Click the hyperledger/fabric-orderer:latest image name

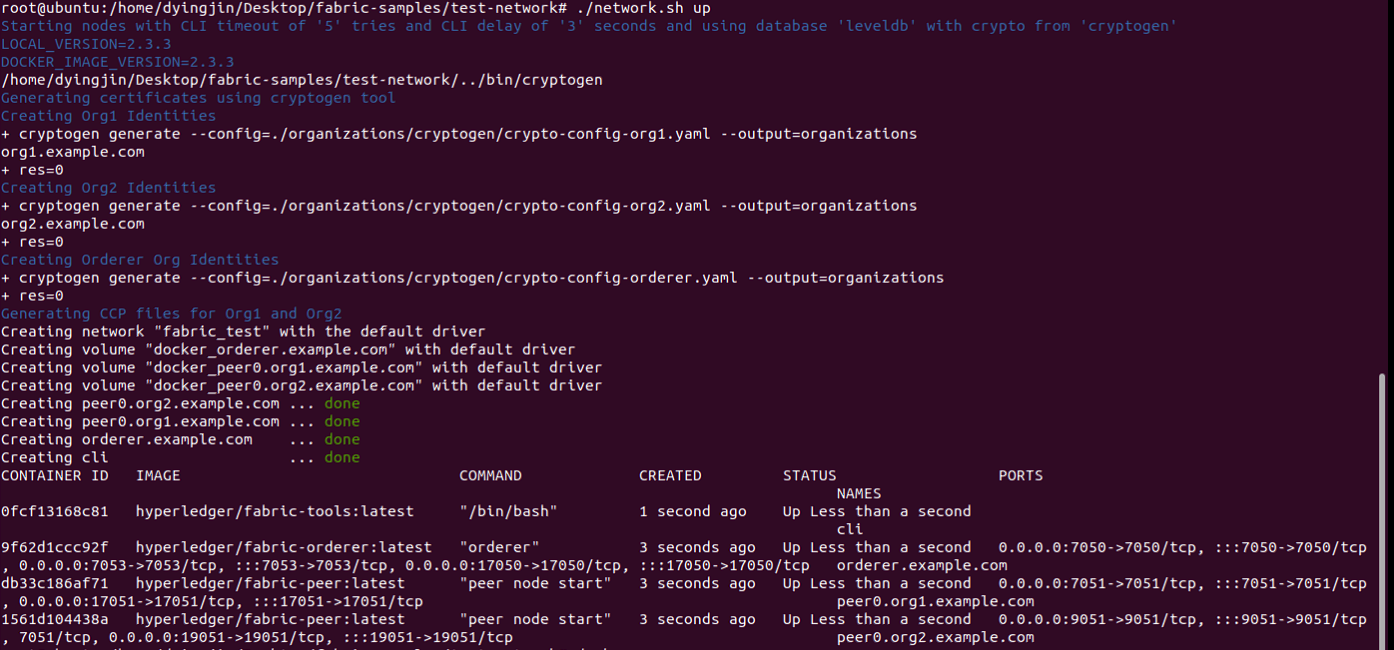[284, 548]
